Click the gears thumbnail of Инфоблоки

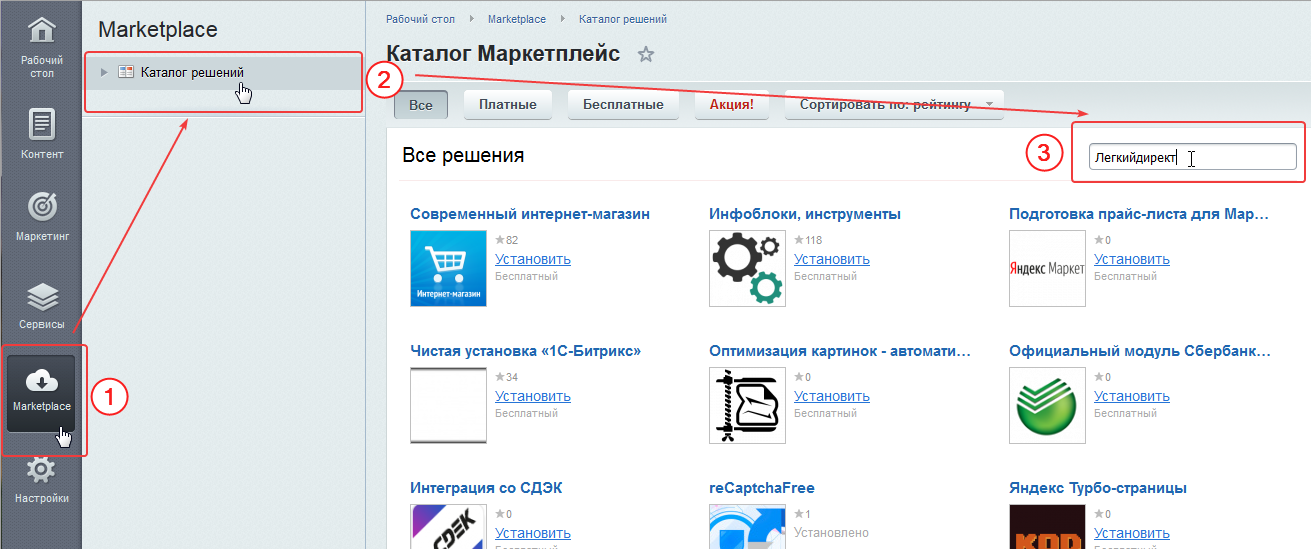pyautogui.click(x=747, y=268)
